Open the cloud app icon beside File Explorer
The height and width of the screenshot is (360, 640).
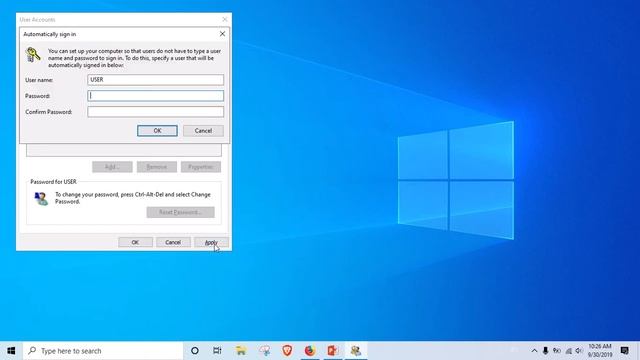coord(264,351)
